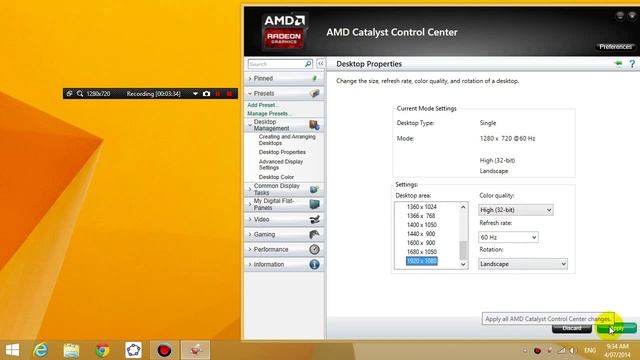
Task: Select 1600 x 900 desktop area
Action: pos(421,243)
